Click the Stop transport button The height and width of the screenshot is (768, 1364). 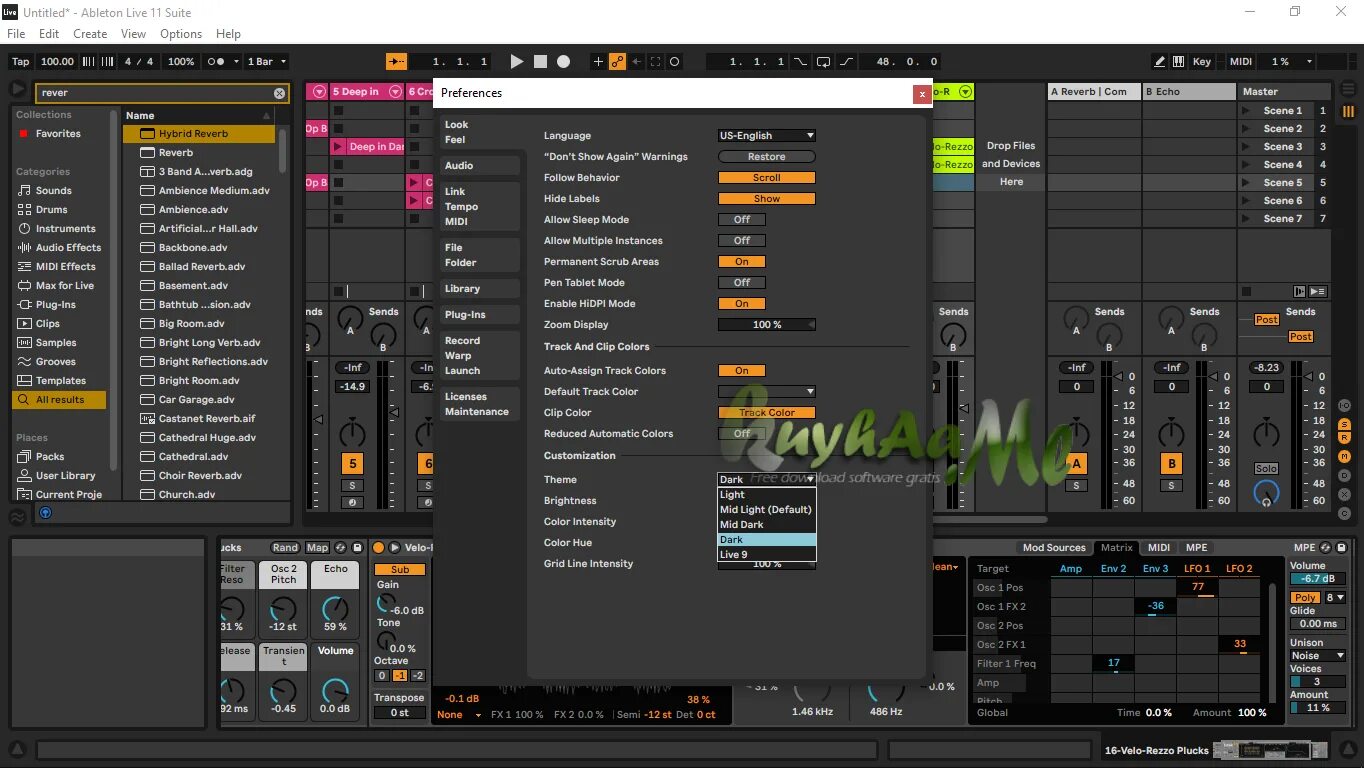coord(540,61)
